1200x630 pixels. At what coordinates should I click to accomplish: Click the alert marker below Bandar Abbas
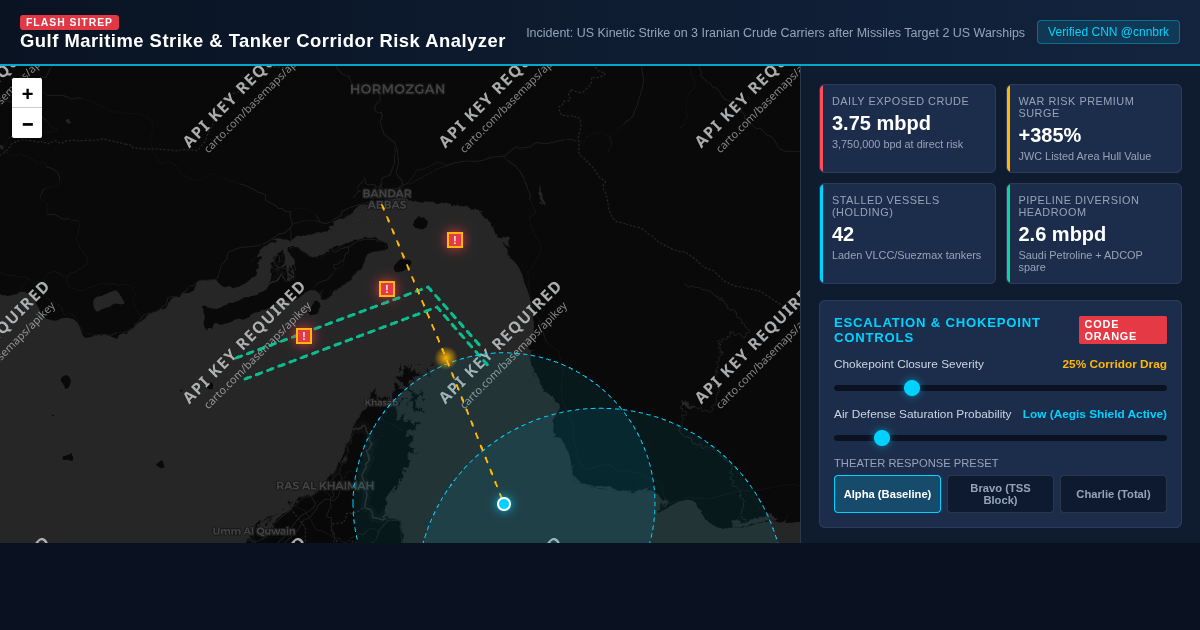click(x=387, y=289)
